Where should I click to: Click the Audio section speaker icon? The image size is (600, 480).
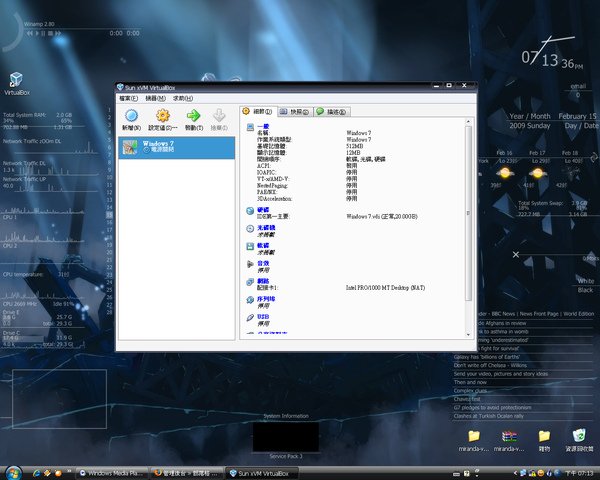pos(250,264)
